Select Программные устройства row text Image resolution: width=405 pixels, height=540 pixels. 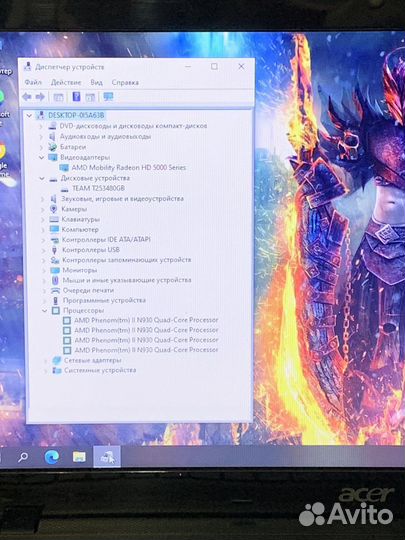tap(104, 301)
